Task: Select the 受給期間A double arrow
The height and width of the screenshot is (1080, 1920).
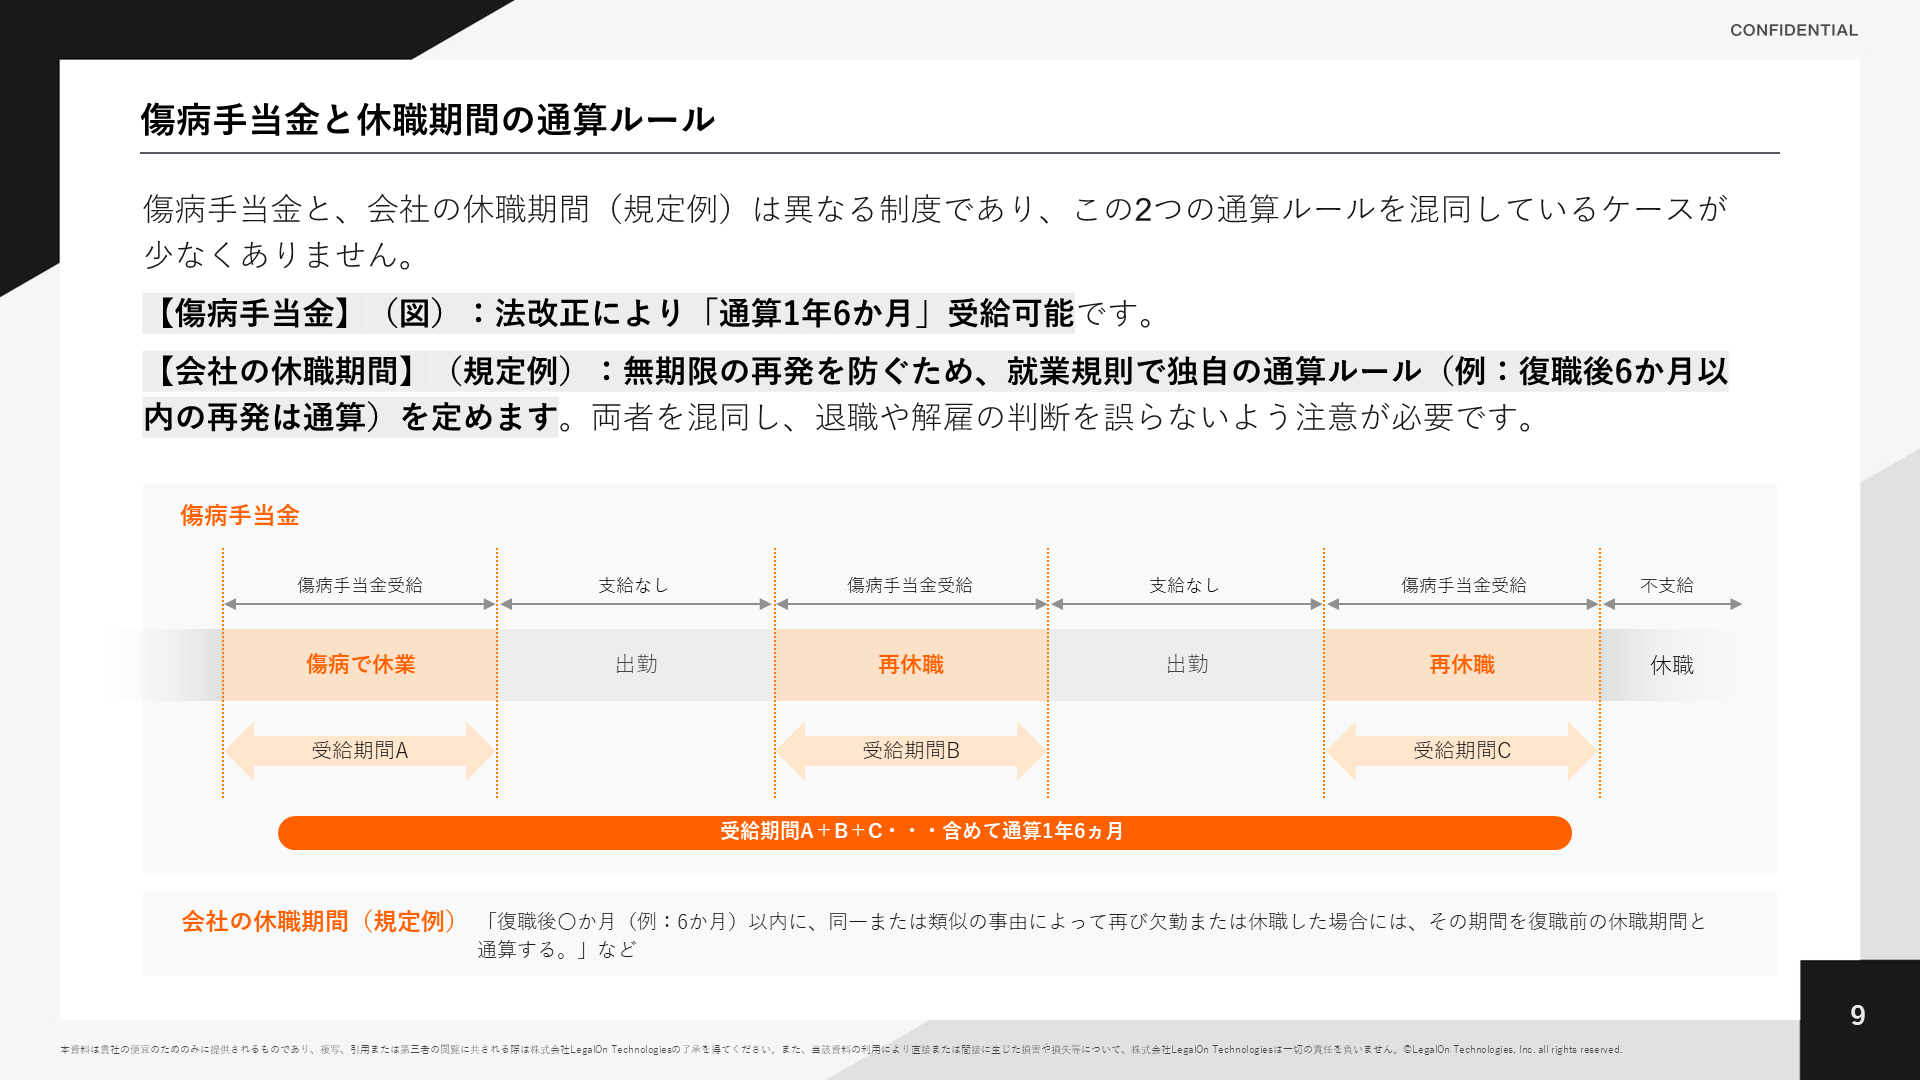Action: click(x=360, y=751)
